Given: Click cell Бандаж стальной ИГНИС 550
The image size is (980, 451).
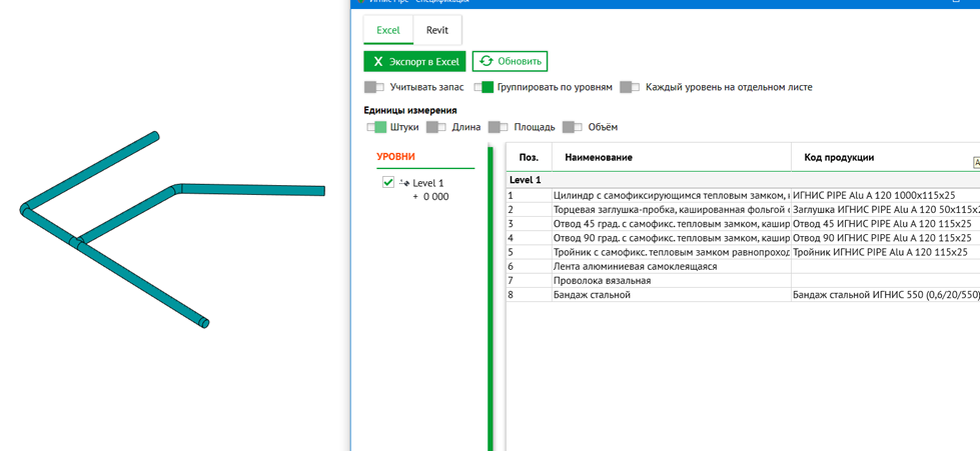Looking at the screenshot, I should pos(886,295).
